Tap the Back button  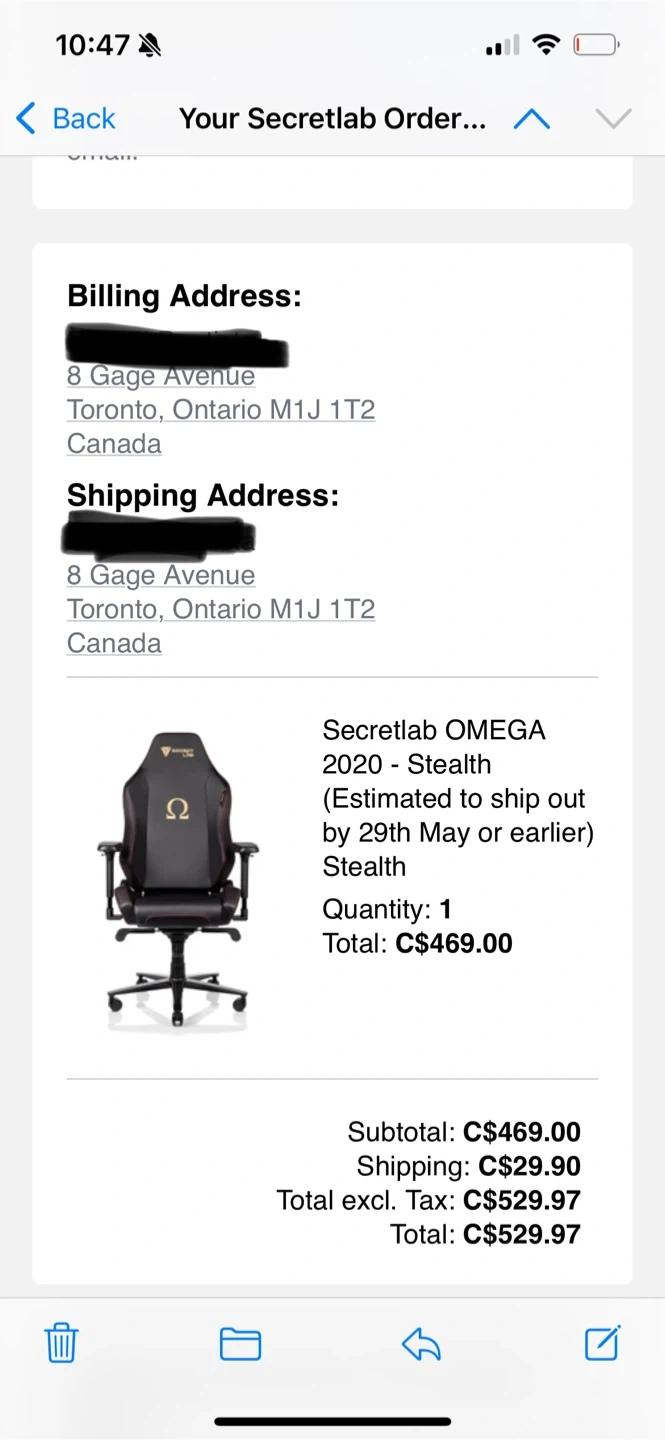66,119
